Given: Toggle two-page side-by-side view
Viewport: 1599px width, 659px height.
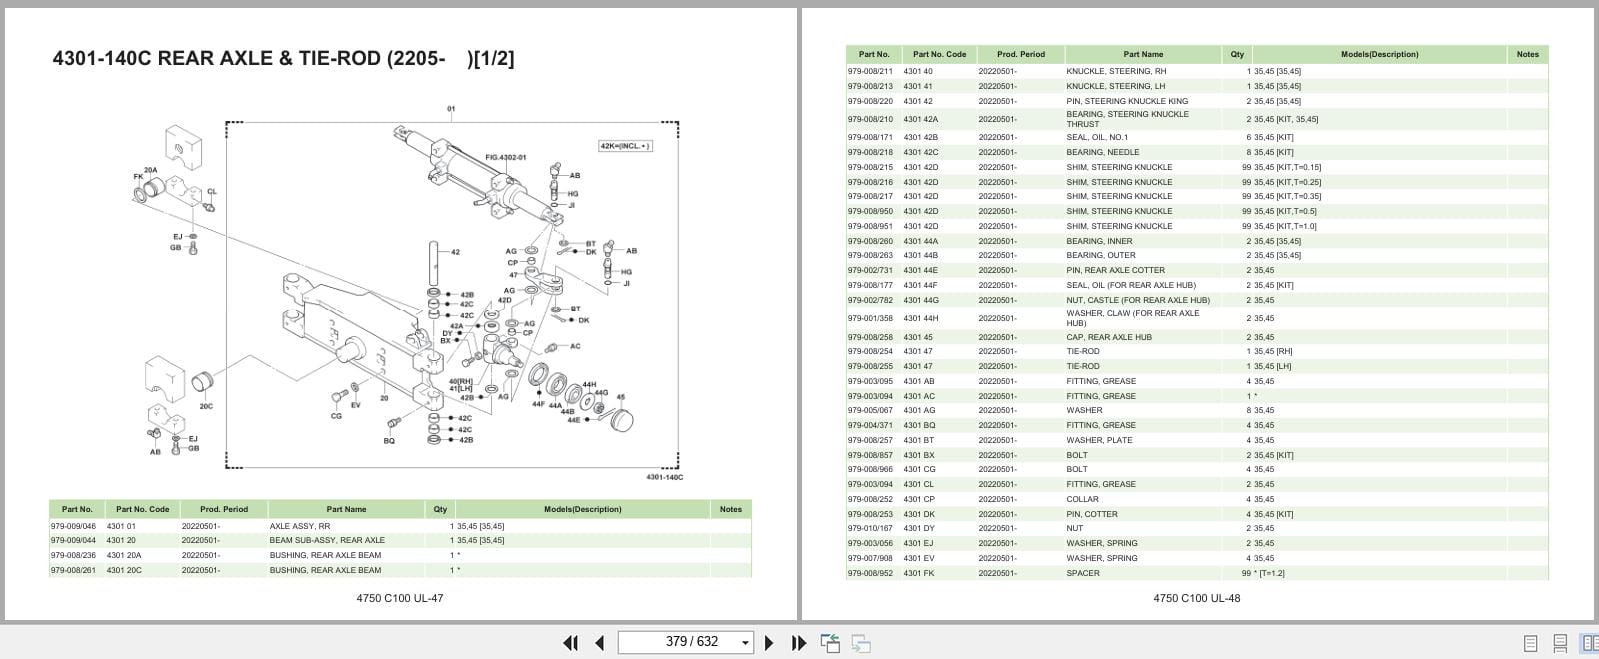Looking at the screenshot, I should [x=1589, y=643].
